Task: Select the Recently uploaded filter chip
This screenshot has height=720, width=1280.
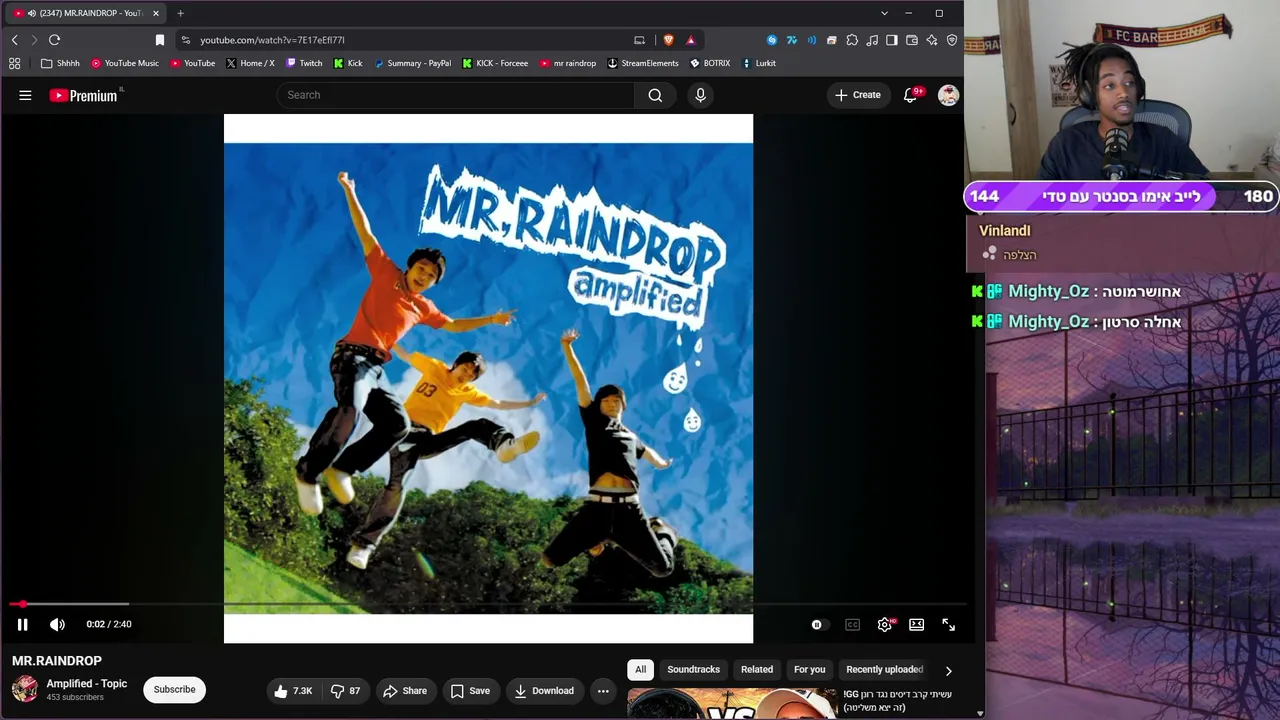Action: 884,669
